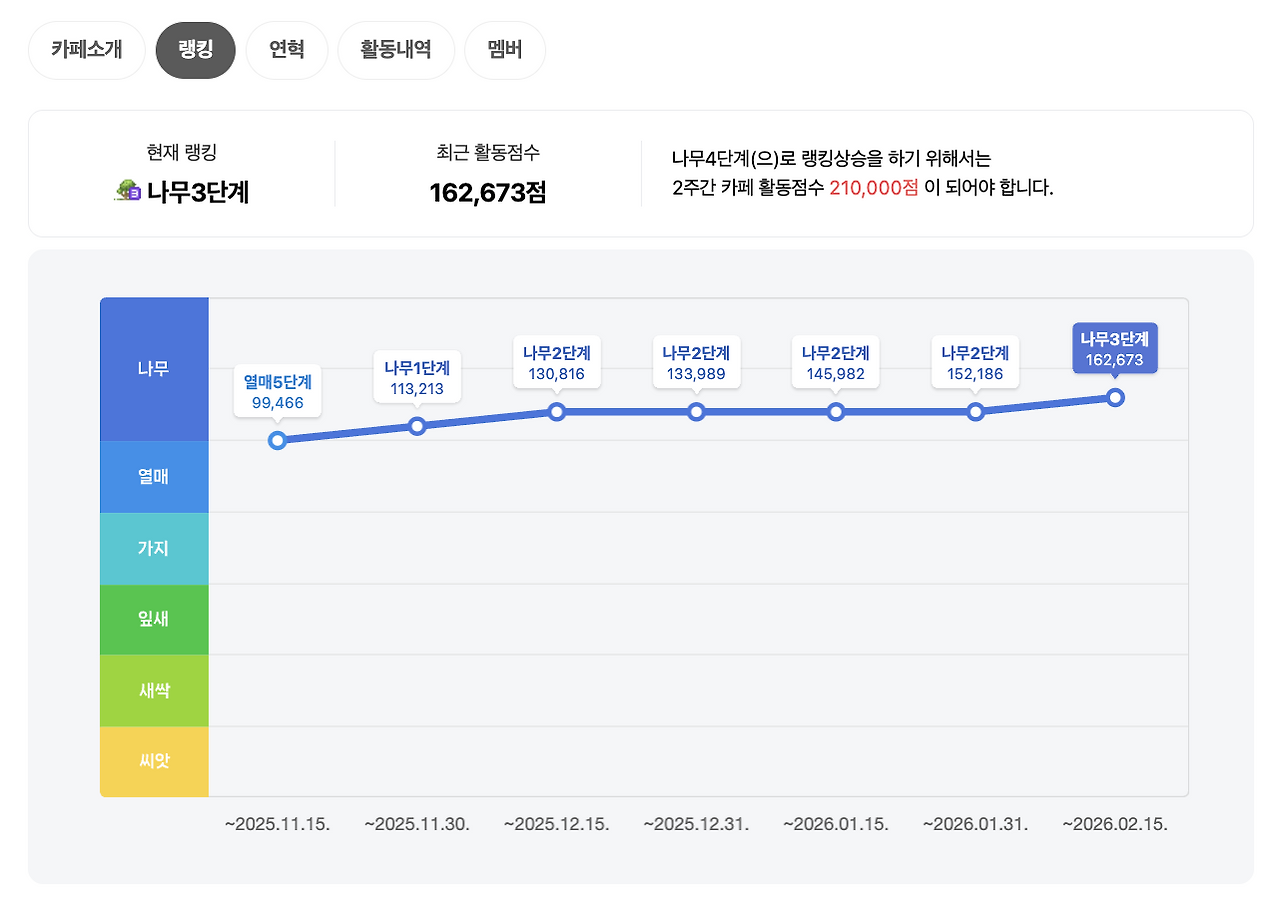The image size is (1280, 900).
Task: Click the active 랭킹 tab
Action: 195,50
